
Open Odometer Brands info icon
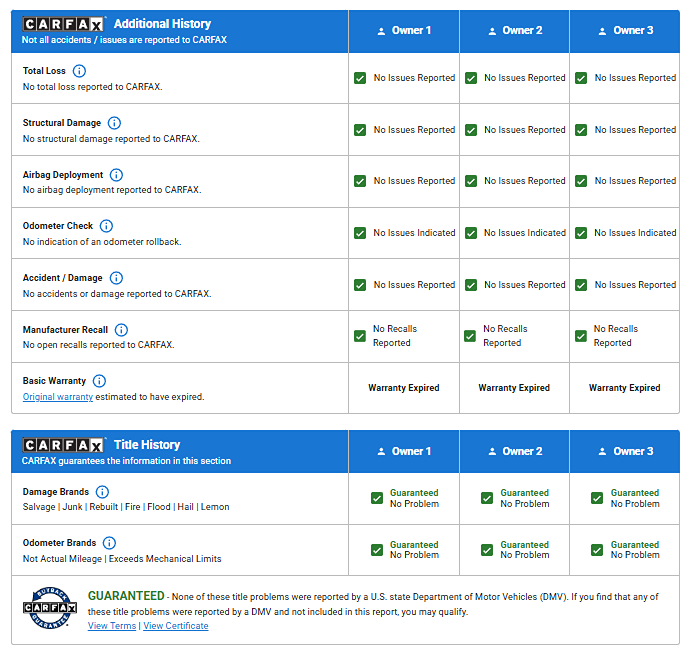tap(109, 543)
